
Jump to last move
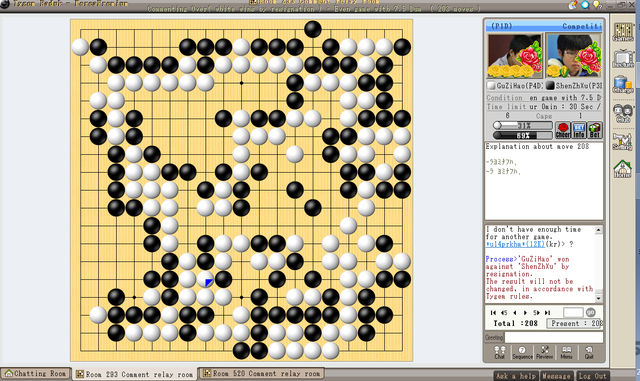(547, 312)
